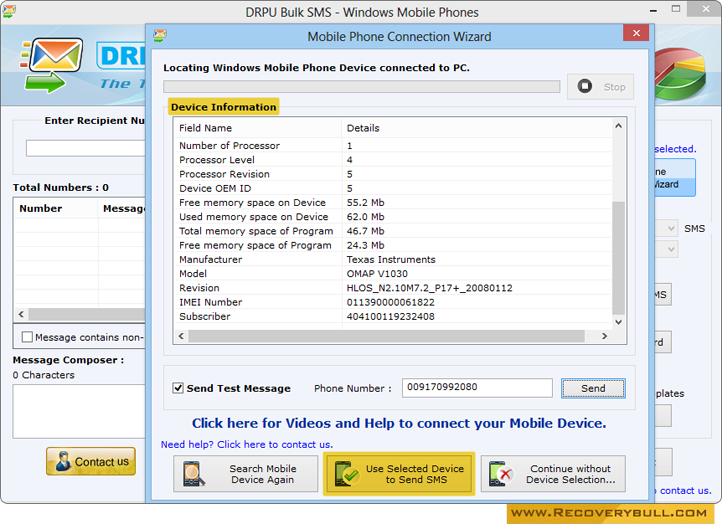Select the Device OEM ID row

[393, 188]
